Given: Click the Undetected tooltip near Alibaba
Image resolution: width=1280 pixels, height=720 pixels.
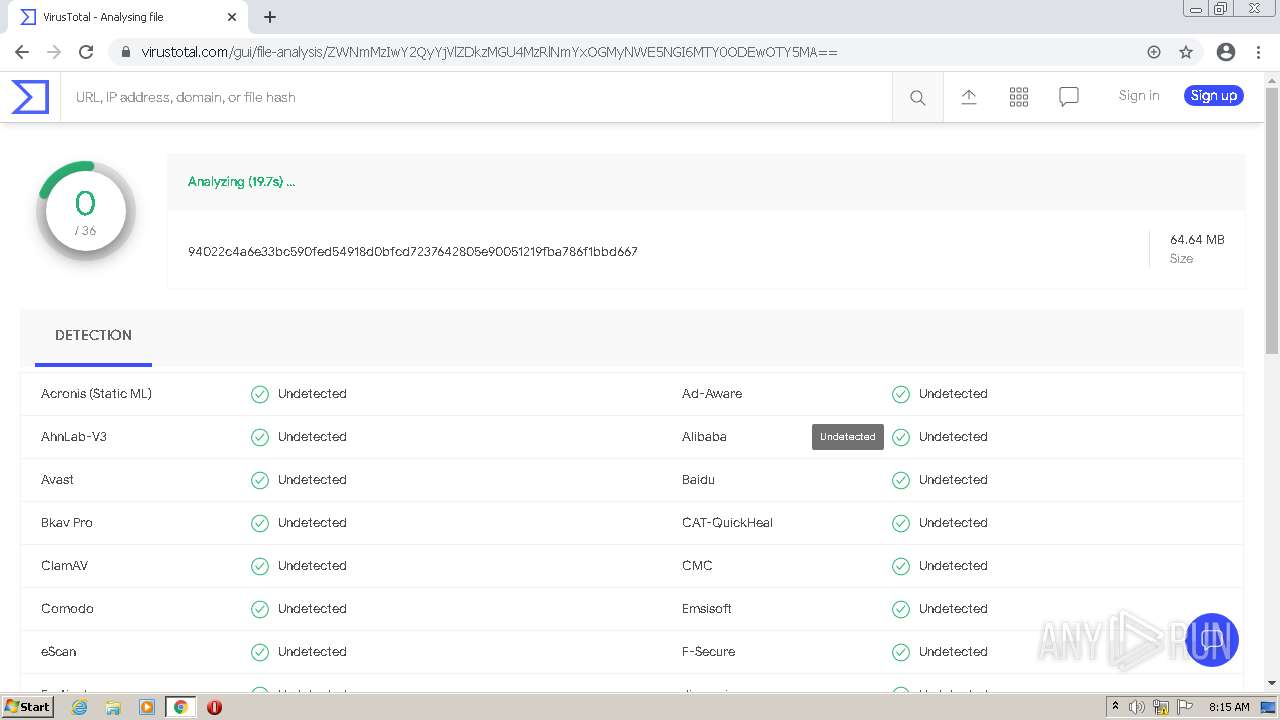Looking at the screenshot, I should [x=848, y=437].
